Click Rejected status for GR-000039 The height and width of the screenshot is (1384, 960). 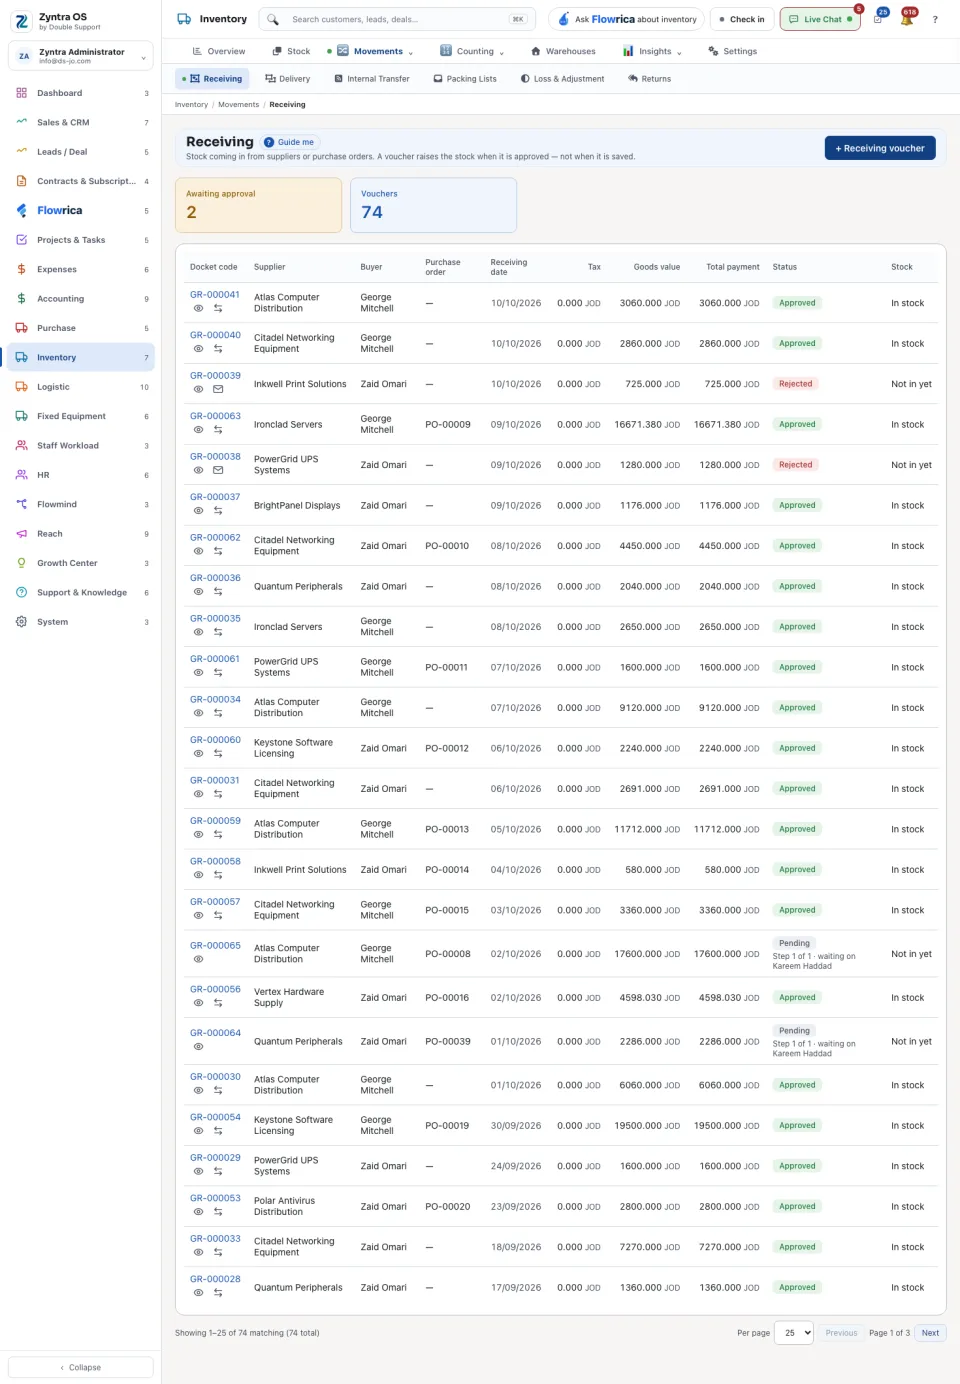pyautogui.click(x=796, y=384)
